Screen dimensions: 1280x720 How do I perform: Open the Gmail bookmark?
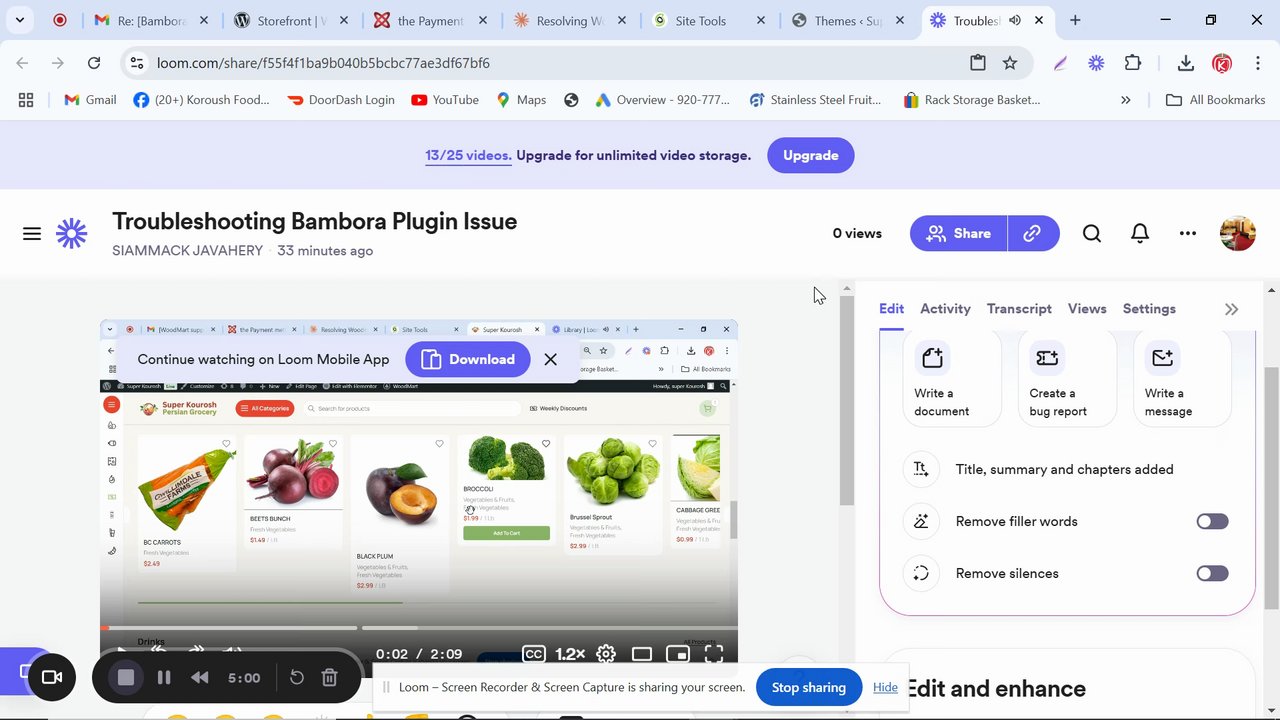point(90,100)
